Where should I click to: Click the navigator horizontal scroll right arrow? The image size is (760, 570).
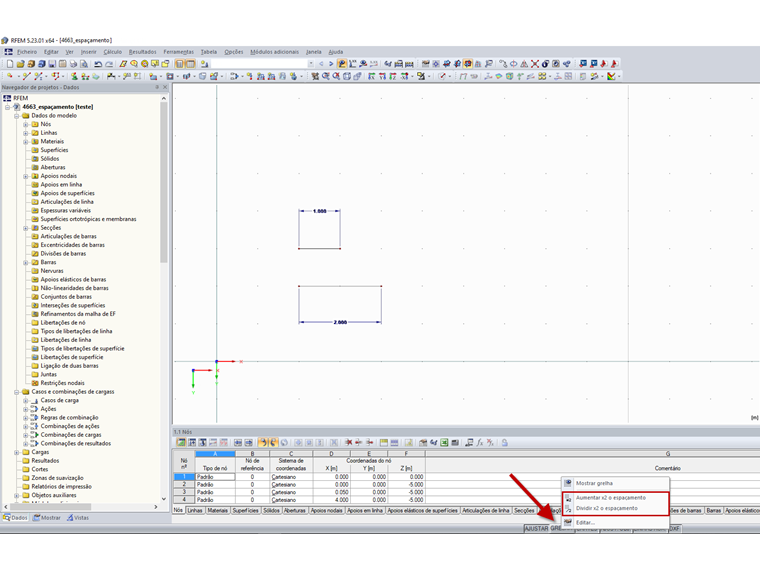coord(156,507)
